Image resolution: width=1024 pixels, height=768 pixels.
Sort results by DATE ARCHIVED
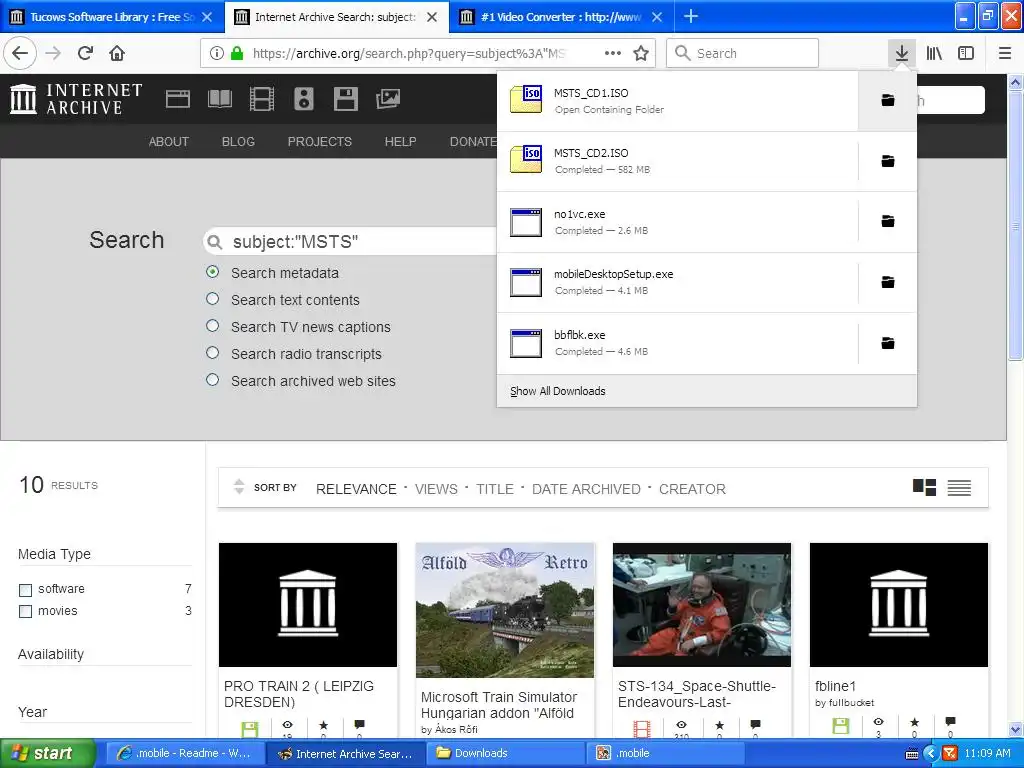[x=586, y=489]
